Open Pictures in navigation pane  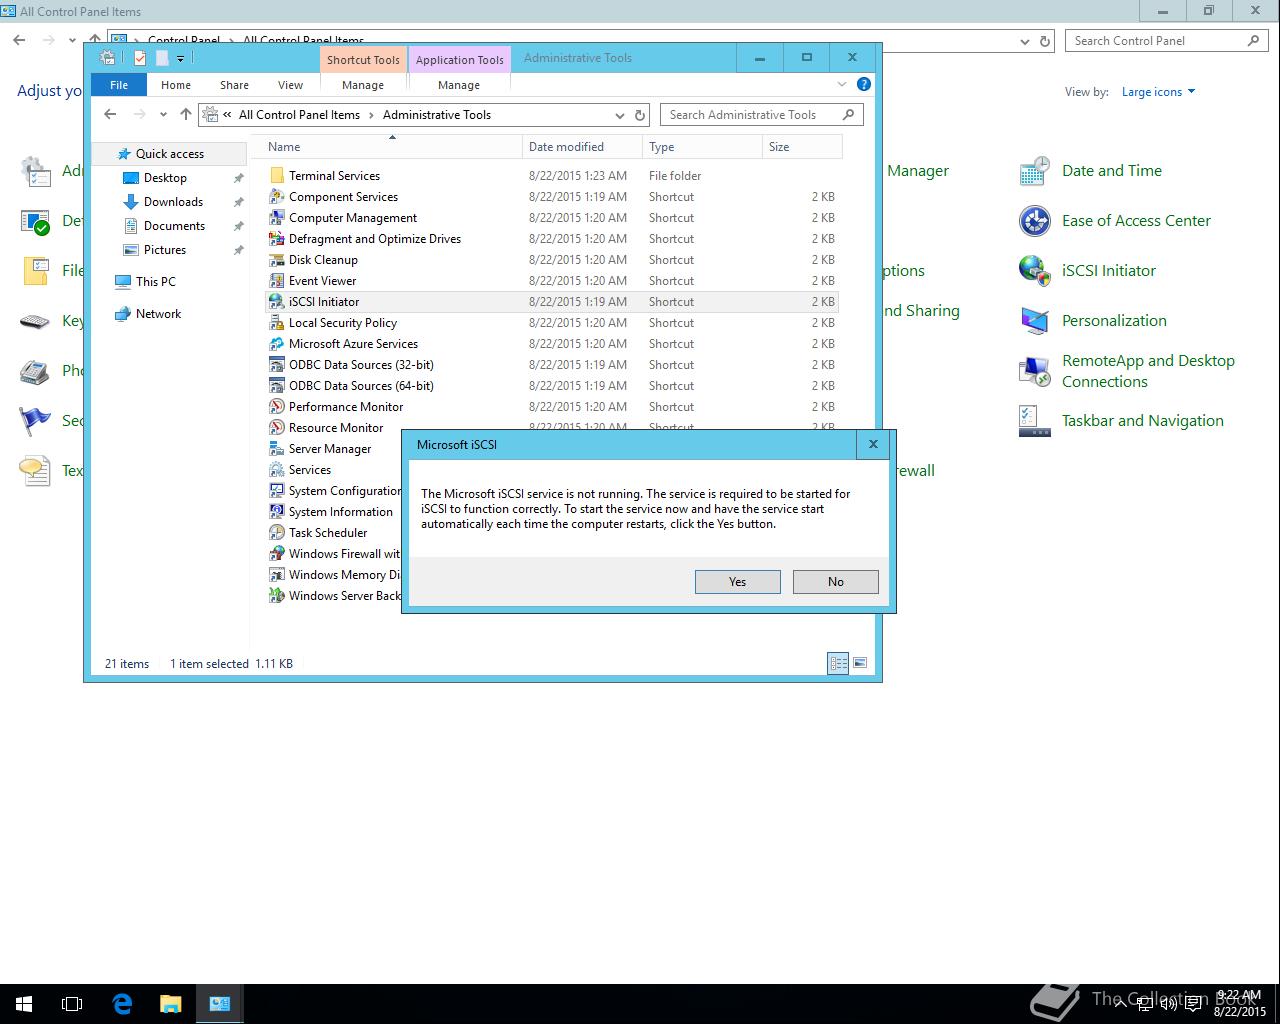(x=165, y=250)
